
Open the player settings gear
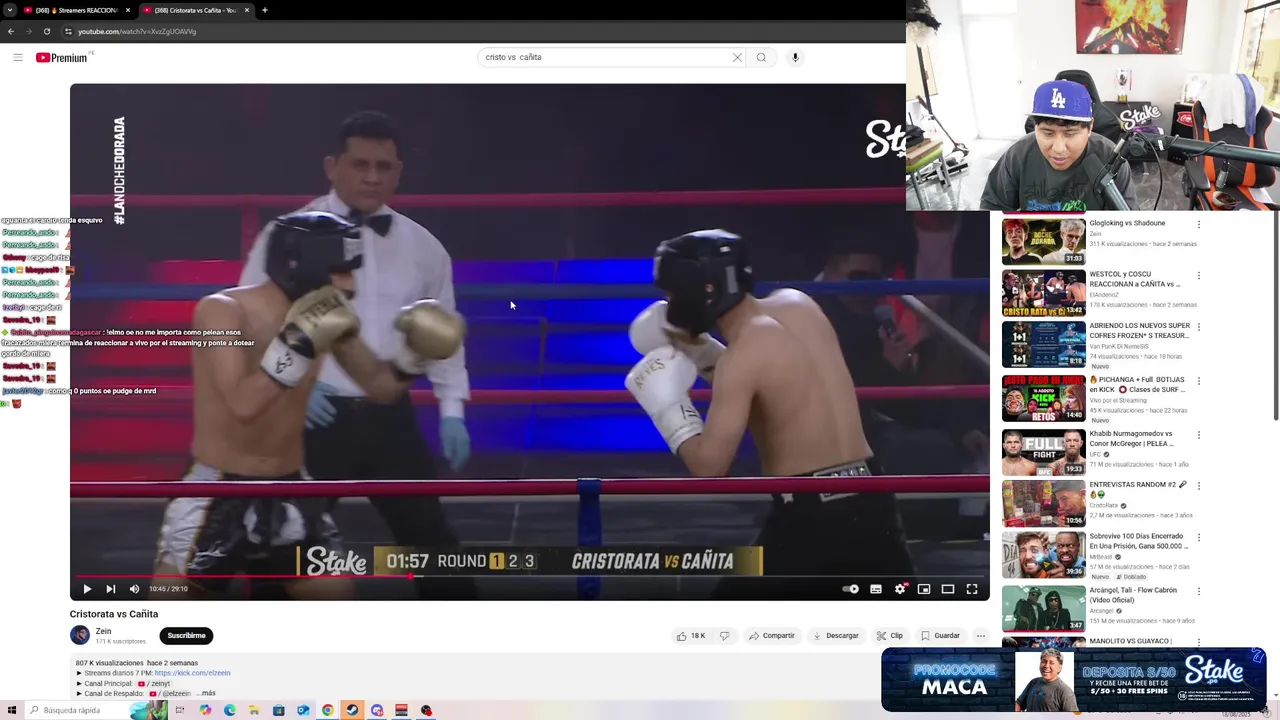(900, 589)
